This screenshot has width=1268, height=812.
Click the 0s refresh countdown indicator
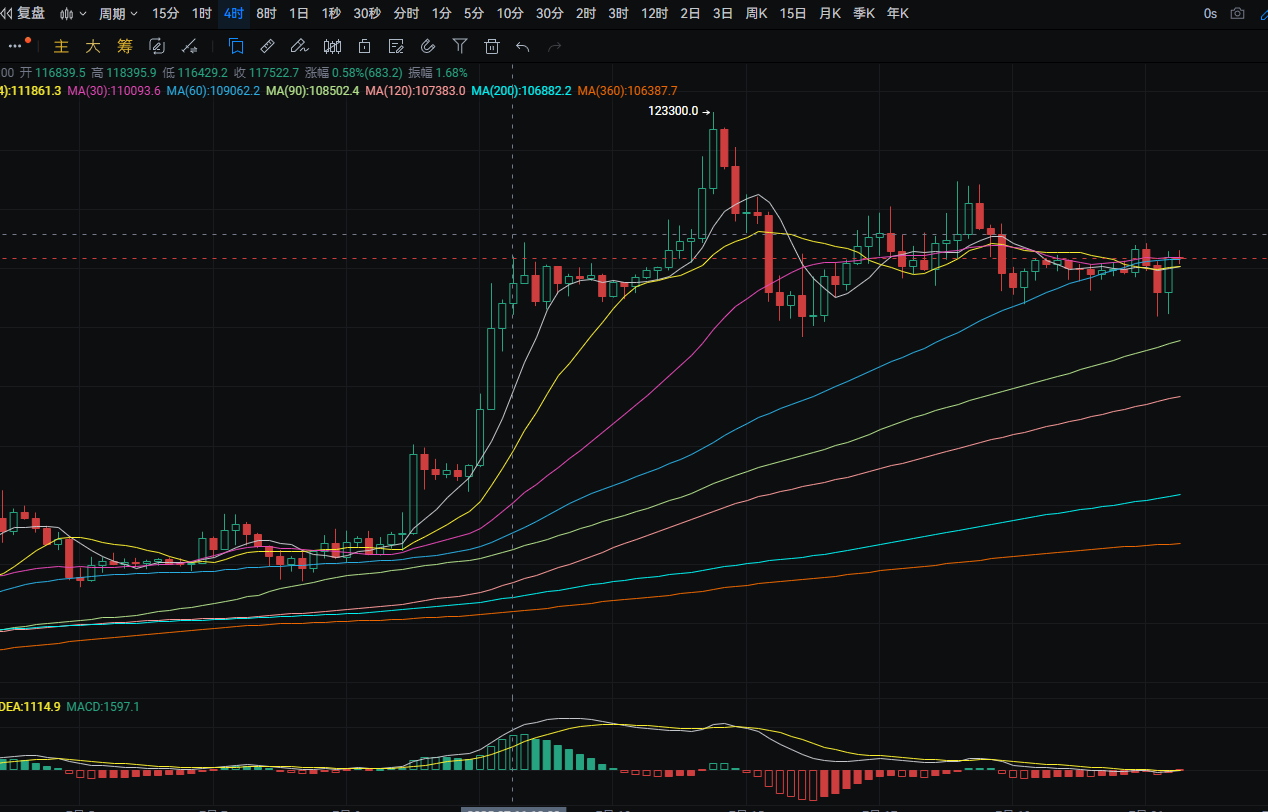(1210, 14)
